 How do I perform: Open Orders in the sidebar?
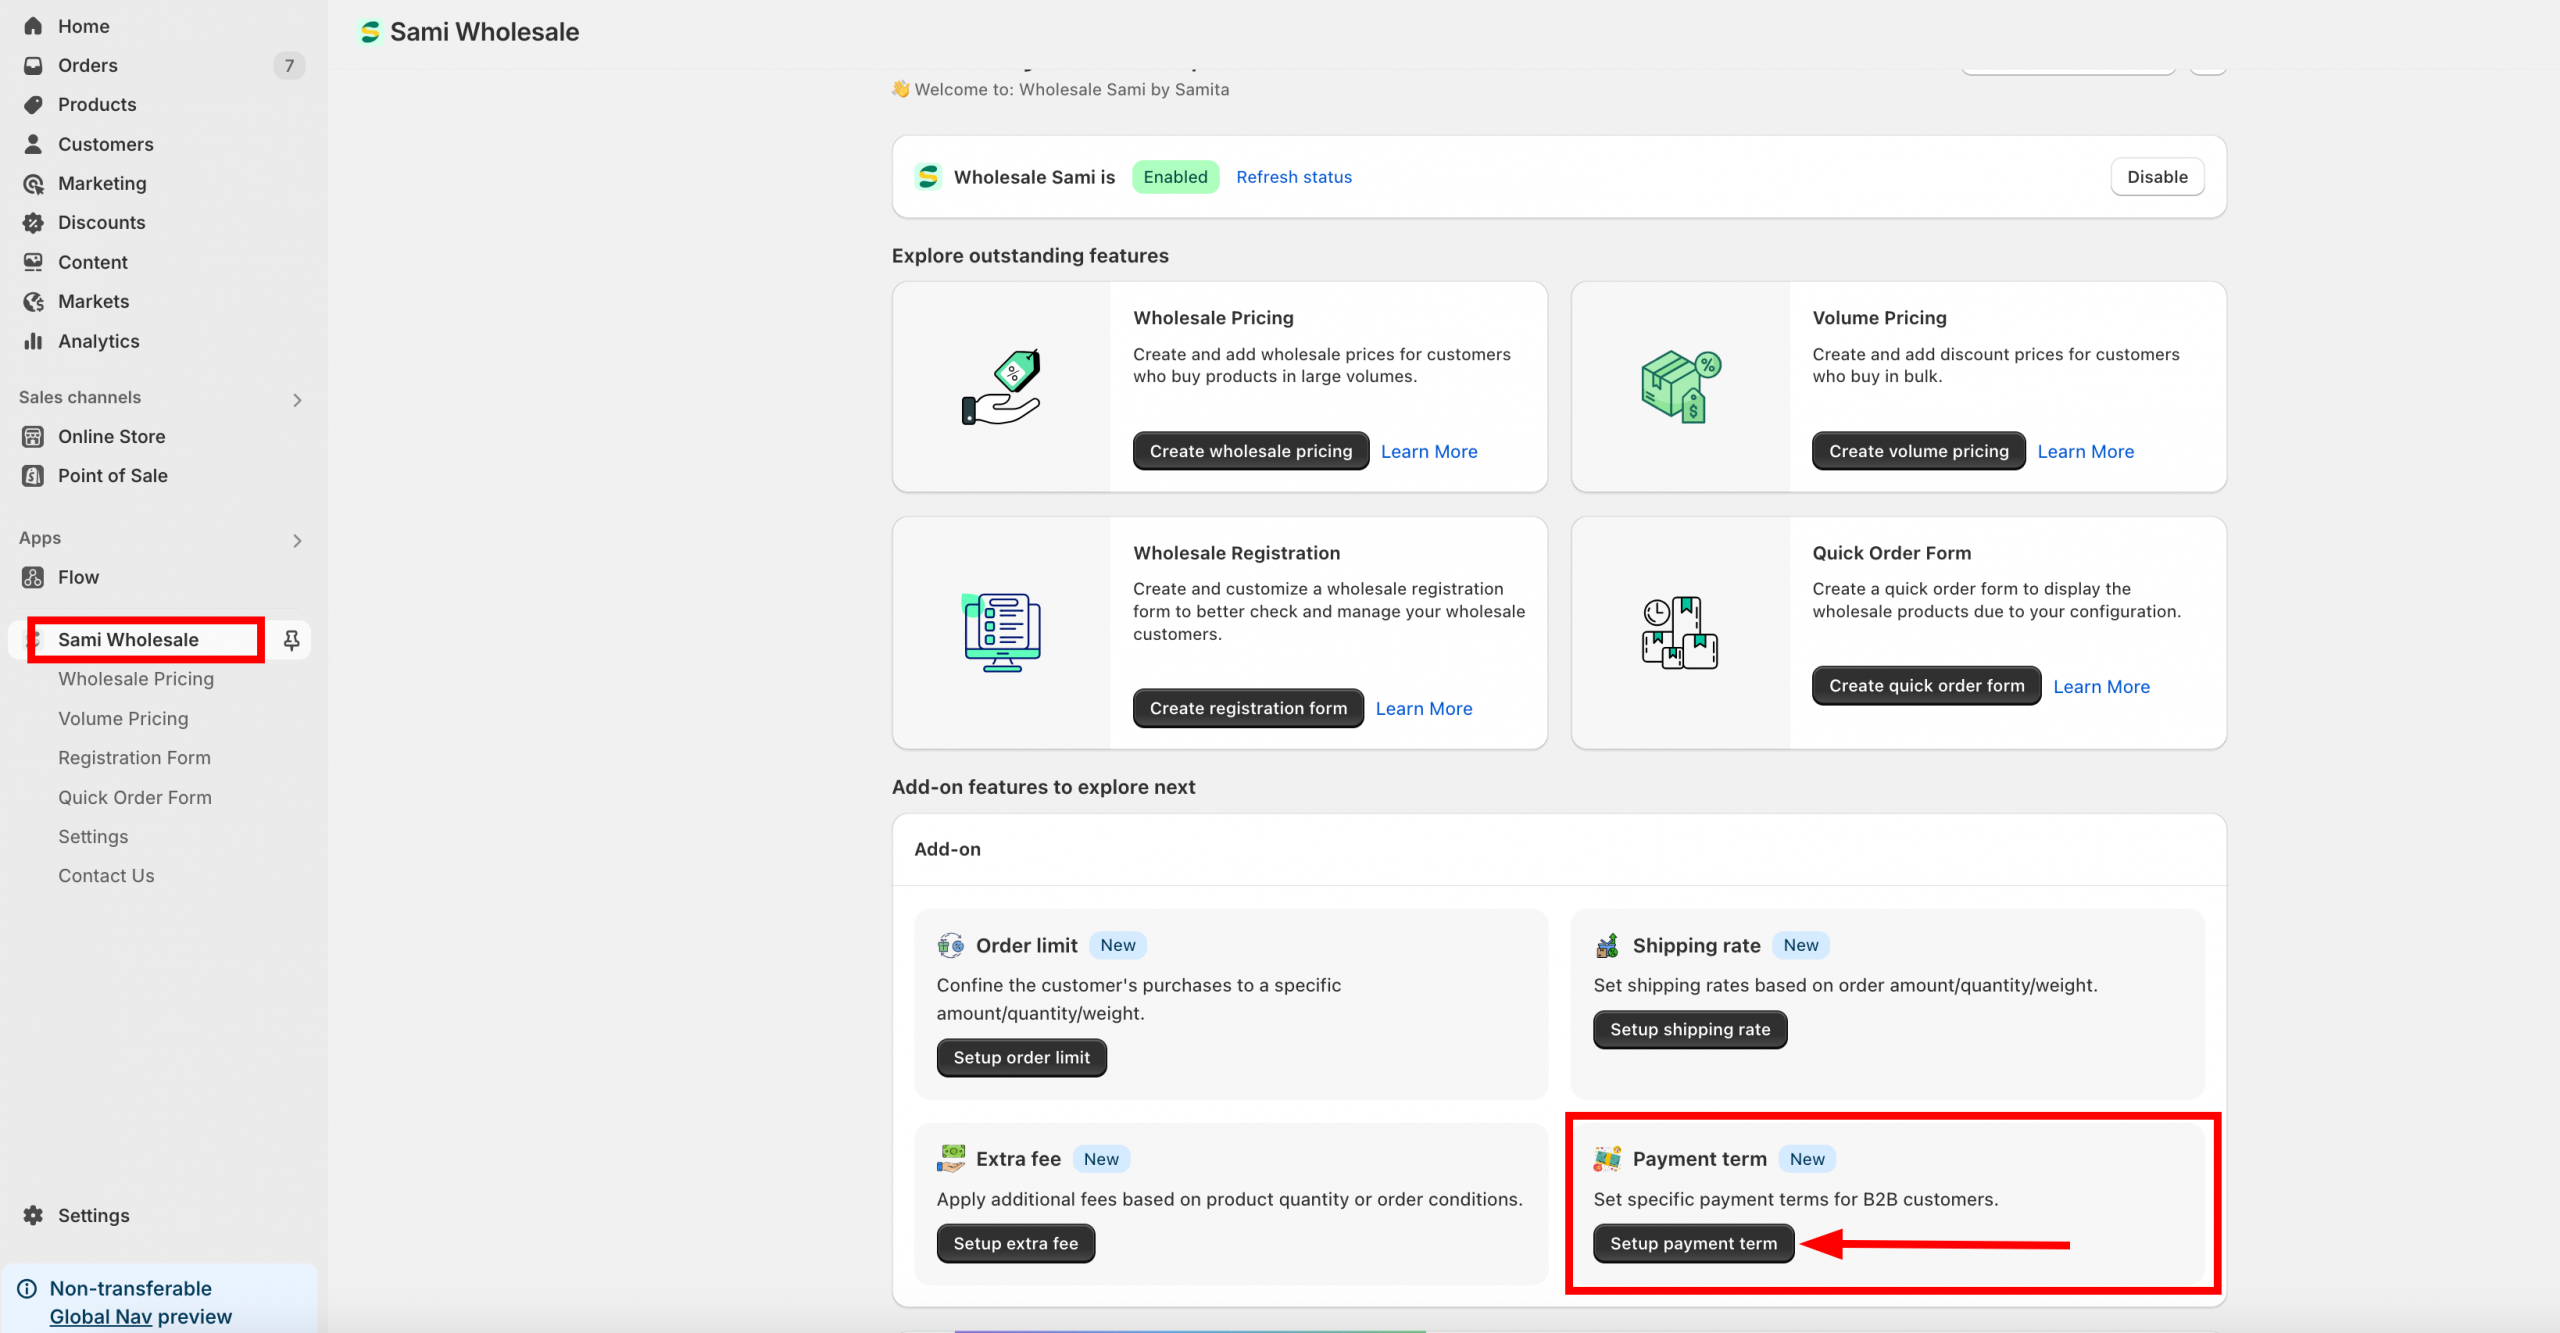pos(88,65)
